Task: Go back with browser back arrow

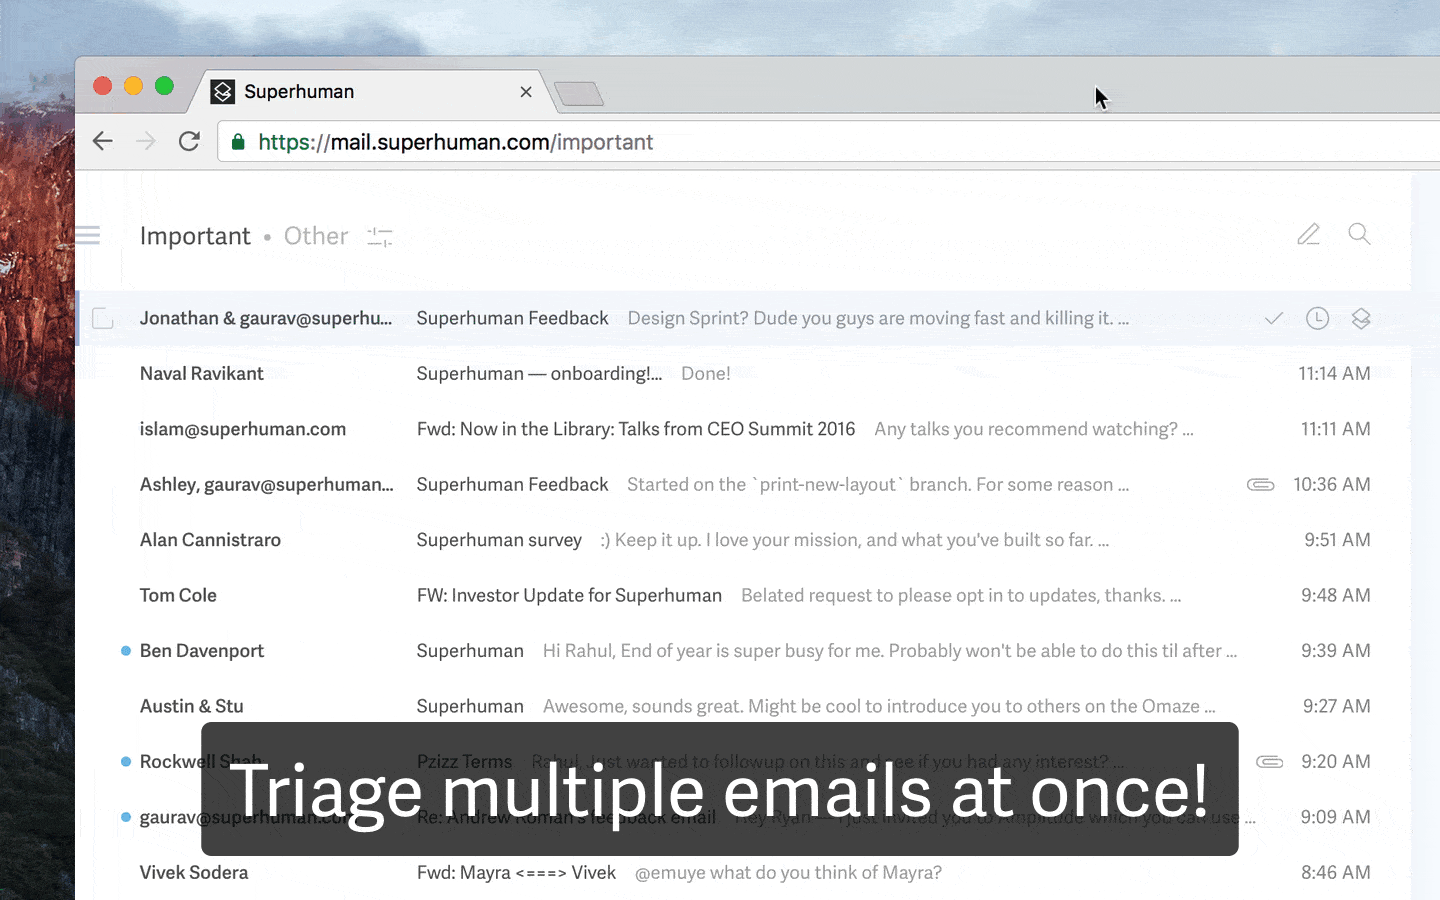Action: pos(102,141)
